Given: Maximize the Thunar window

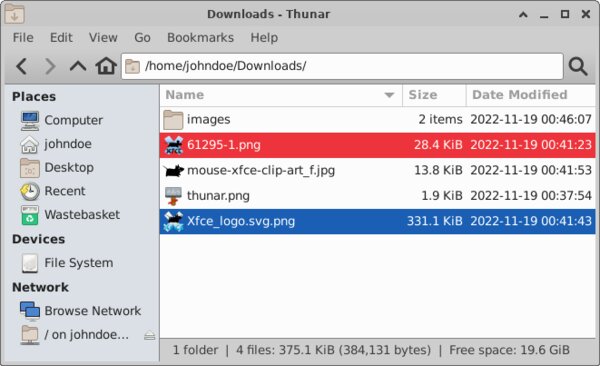Looking at the screenshot, I should click(x=565, y=14).
